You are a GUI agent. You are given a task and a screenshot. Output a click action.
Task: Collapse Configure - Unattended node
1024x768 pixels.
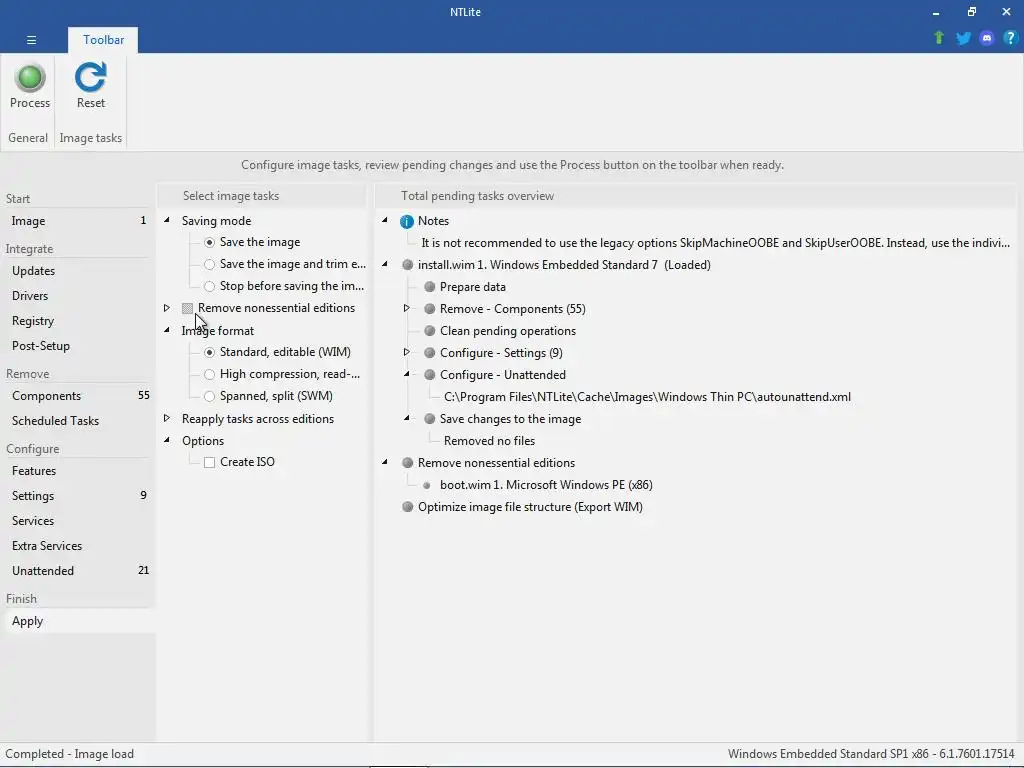[x=406, y=374]
